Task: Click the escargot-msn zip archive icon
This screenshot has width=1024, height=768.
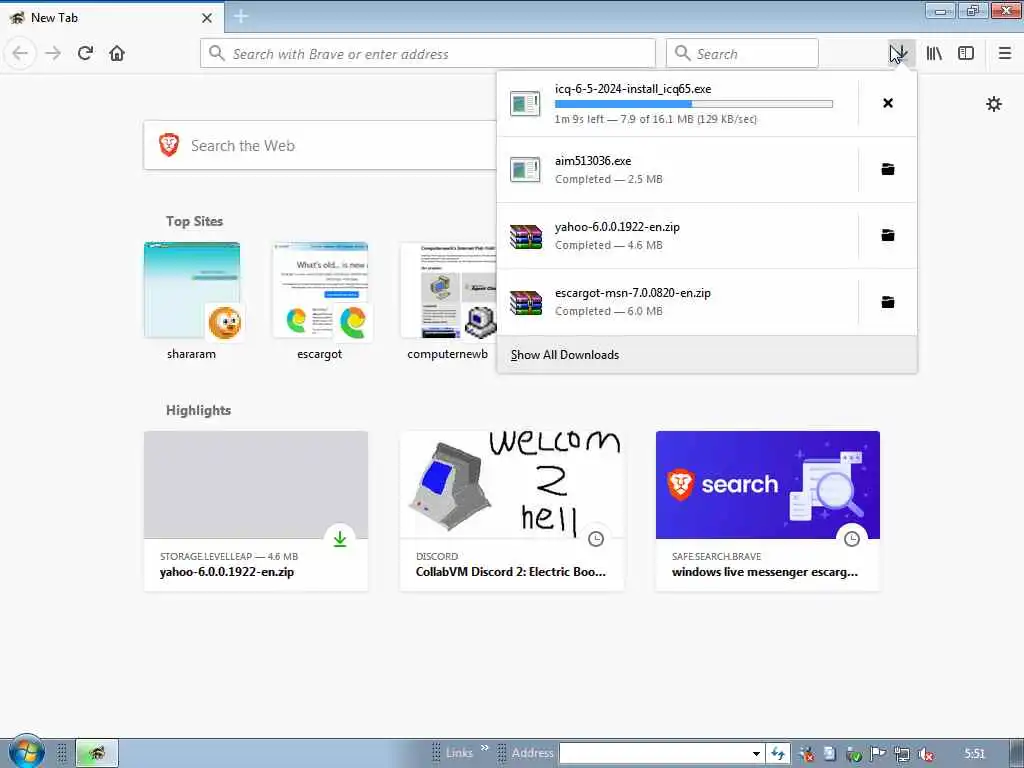Action: 526,302
